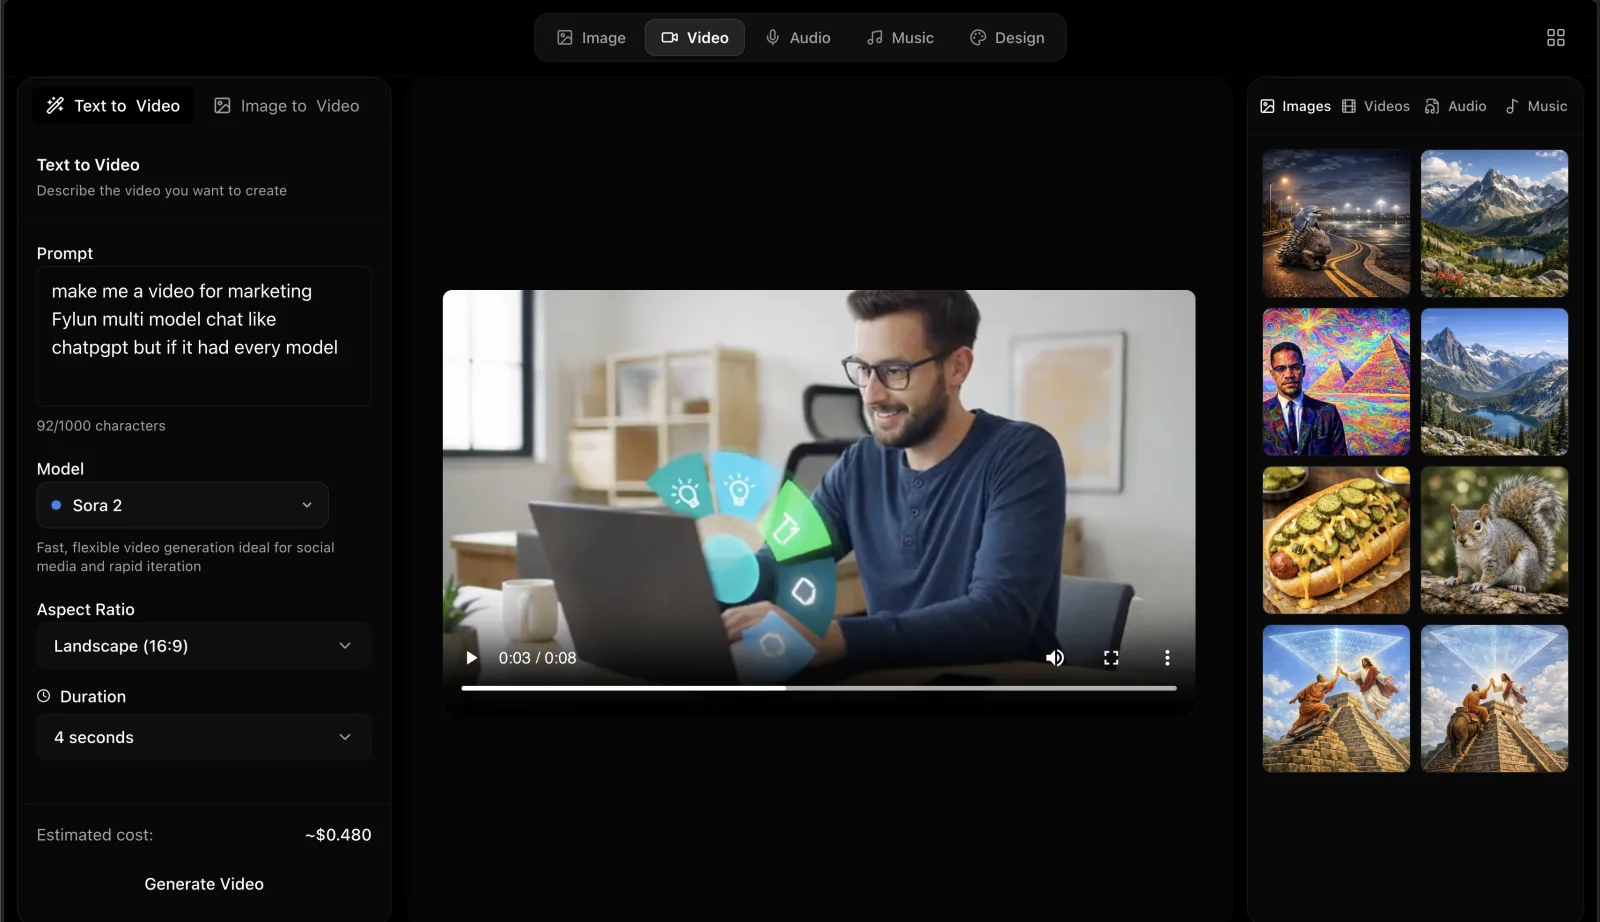Switch to Image to Video mode
1600x922 pixels.
click(x=287, y=106)
